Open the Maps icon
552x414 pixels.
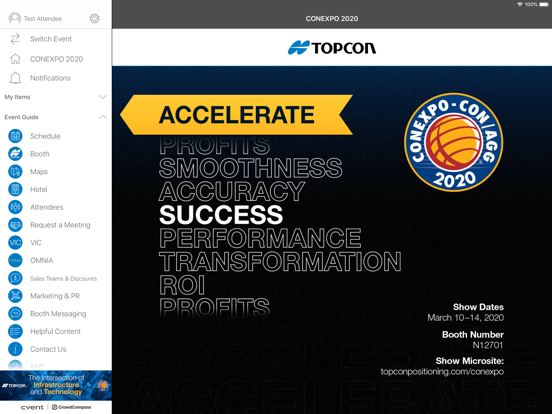click(x=15, y=171)
